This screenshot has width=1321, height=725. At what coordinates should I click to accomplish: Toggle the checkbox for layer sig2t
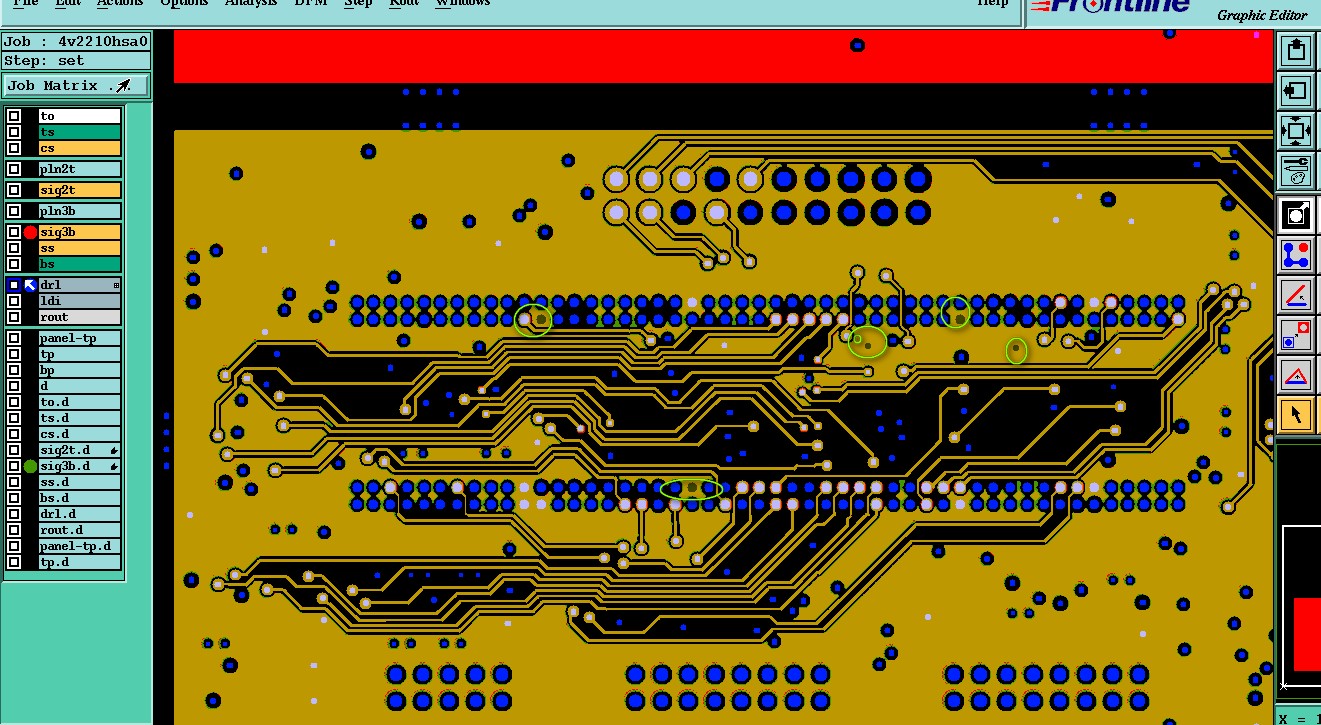[x=14, y=190]
